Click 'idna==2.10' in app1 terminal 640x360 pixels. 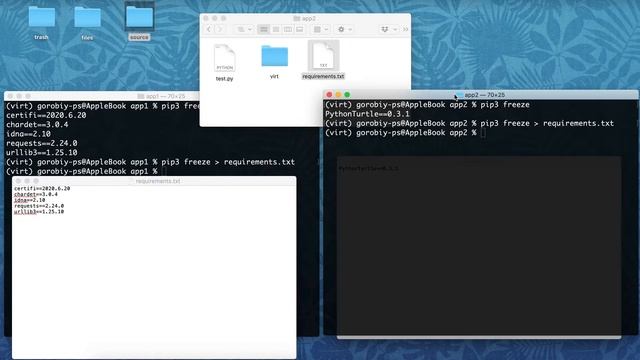click(x=28, y=134)
